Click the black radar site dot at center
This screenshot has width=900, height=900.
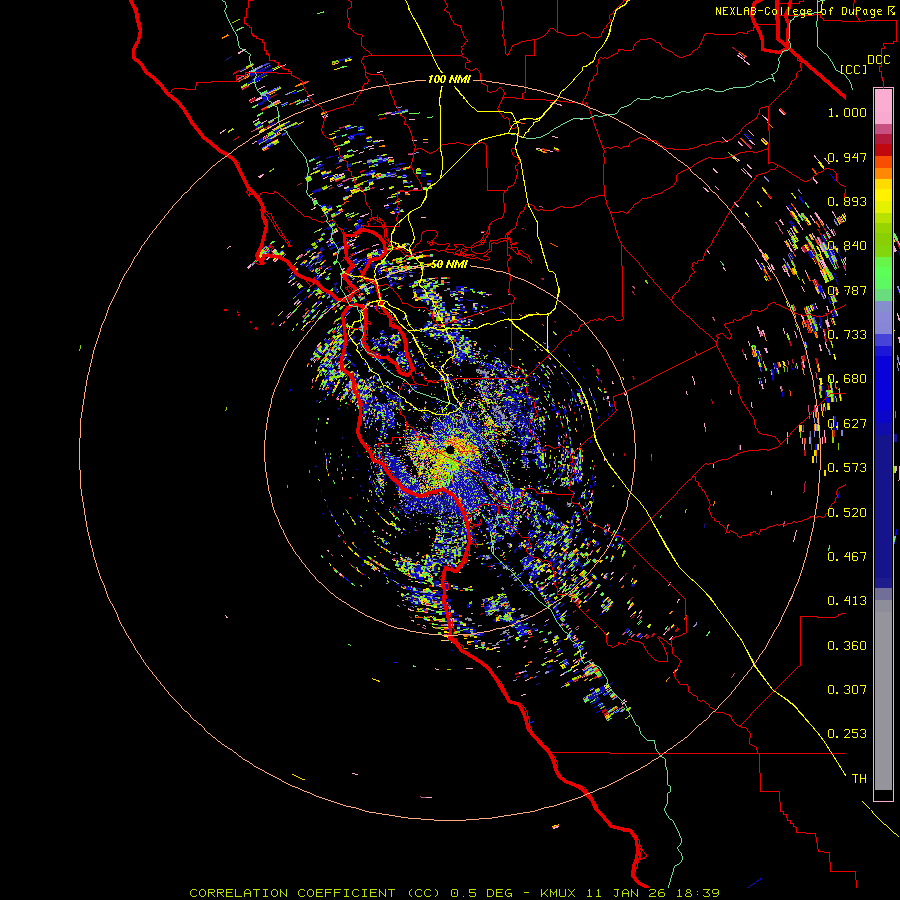point(450,449)
